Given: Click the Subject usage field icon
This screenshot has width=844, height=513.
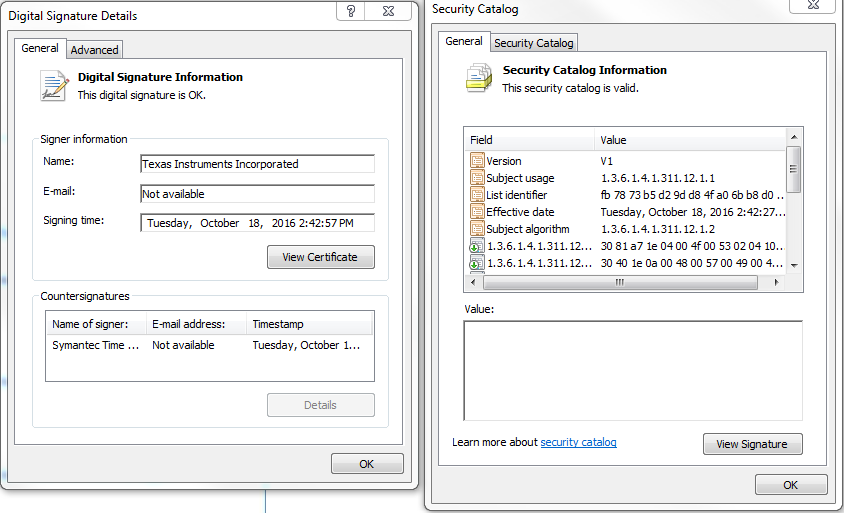Looking at the screenshot, I should click(x=477, y=178).
